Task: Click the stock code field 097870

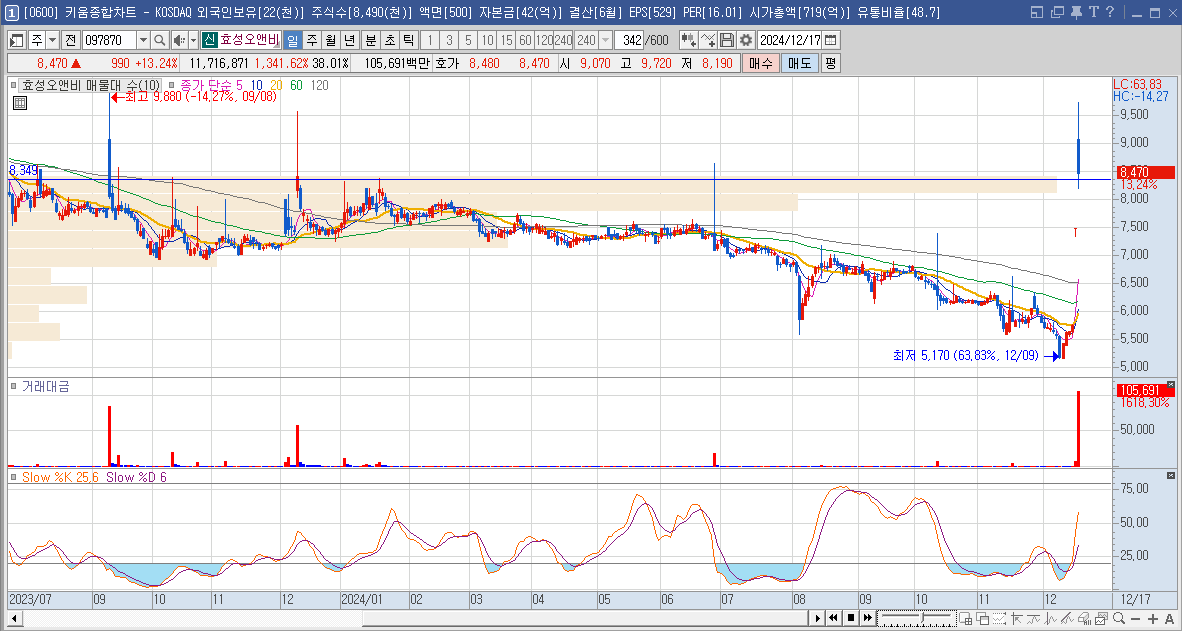Action: [x=109, y=40]
